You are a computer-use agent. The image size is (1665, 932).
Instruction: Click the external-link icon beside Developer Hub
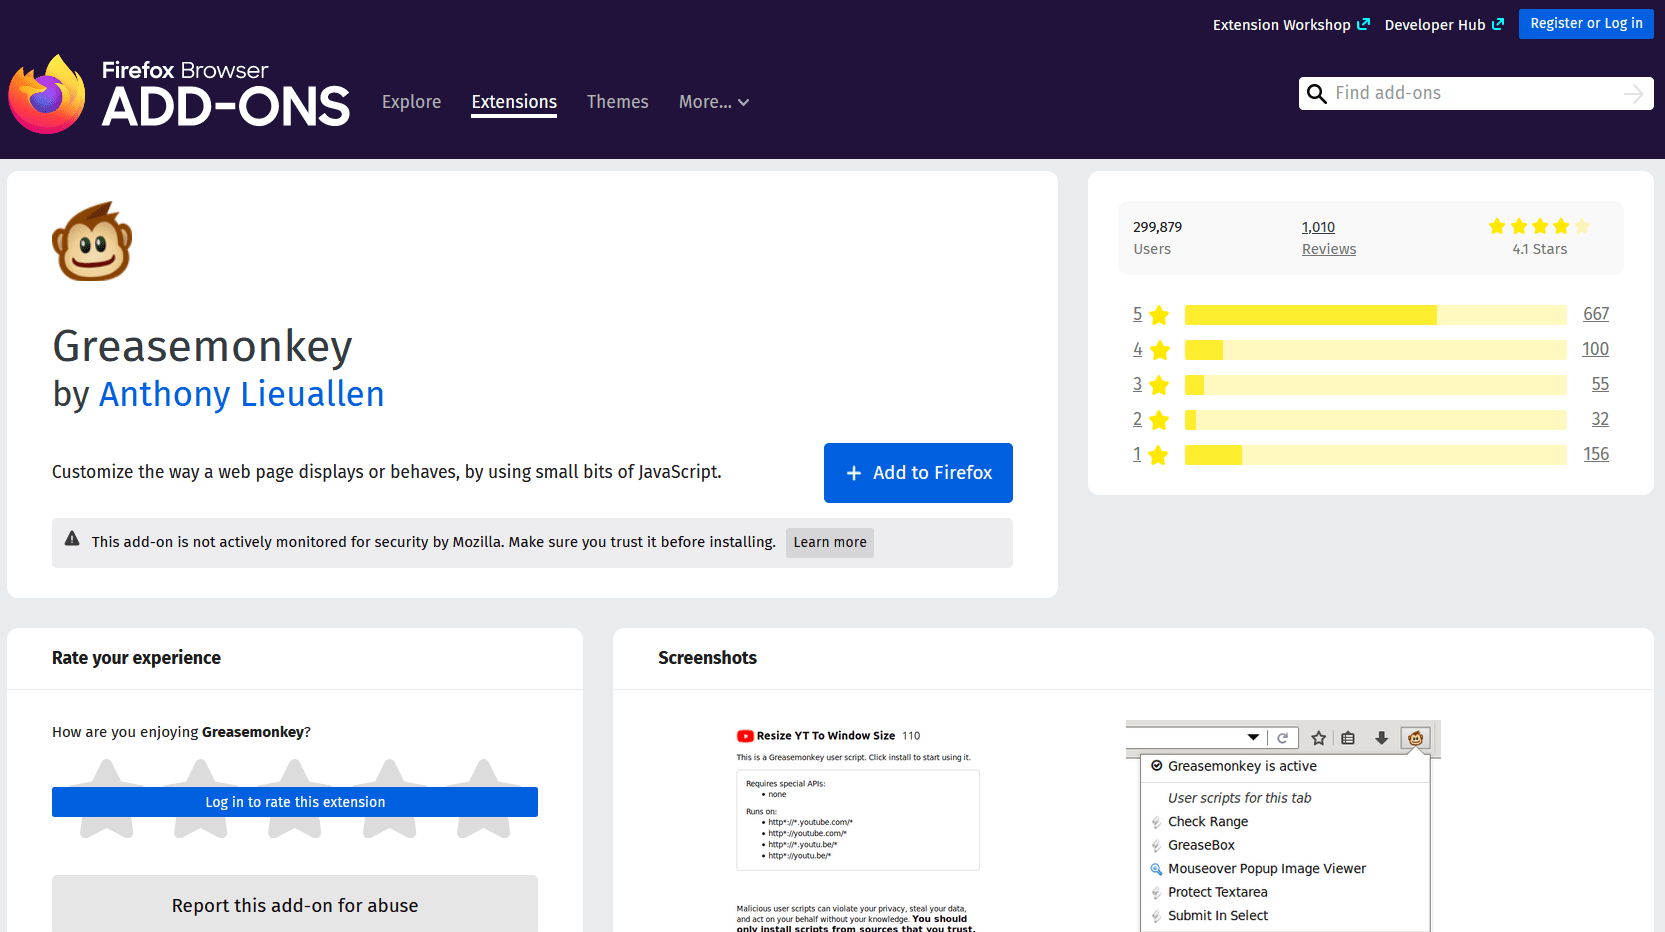point(1497,23)
